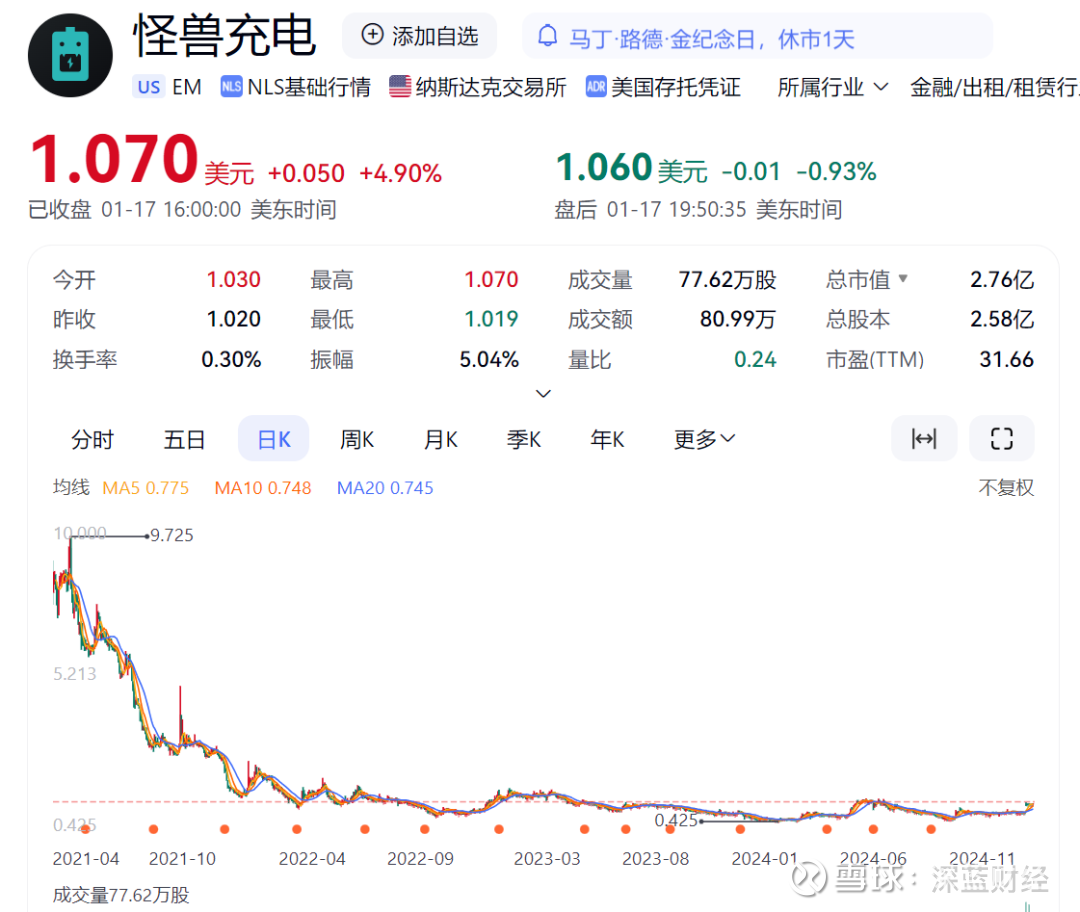Image resolution: width=1080 pixels, height=912 pixels.
Task: Click the MA10 0.748 indicator label
Action: click(263, 488)
